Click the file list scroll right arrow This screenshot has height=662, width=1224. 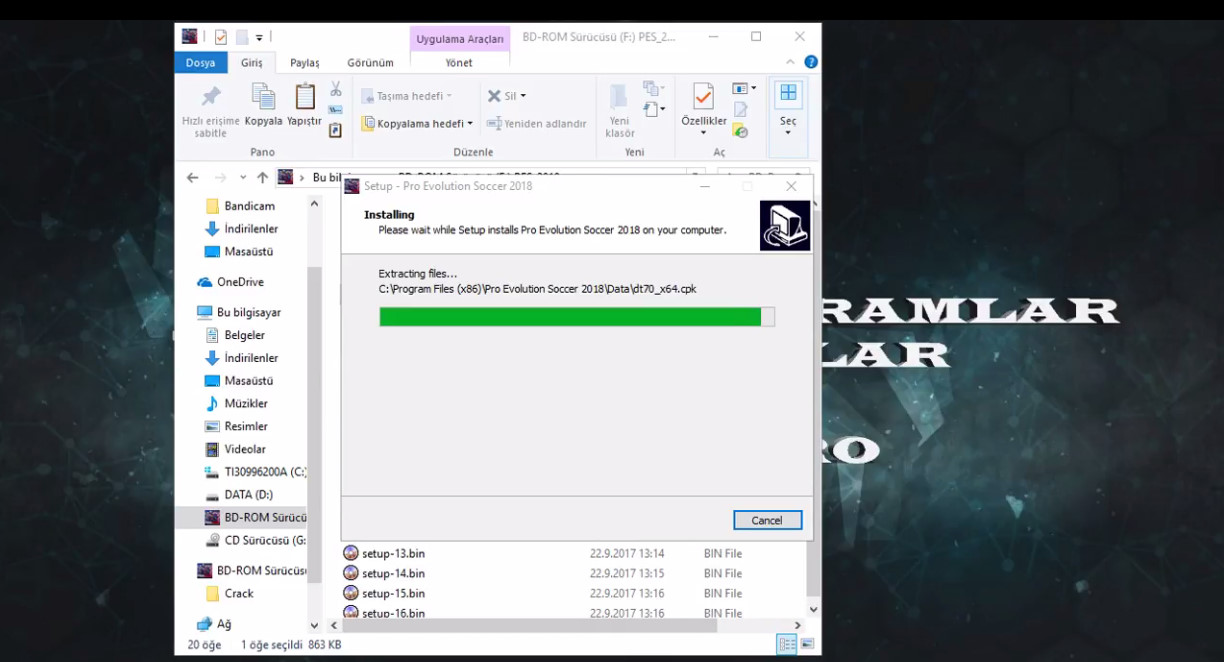point(798,626)
